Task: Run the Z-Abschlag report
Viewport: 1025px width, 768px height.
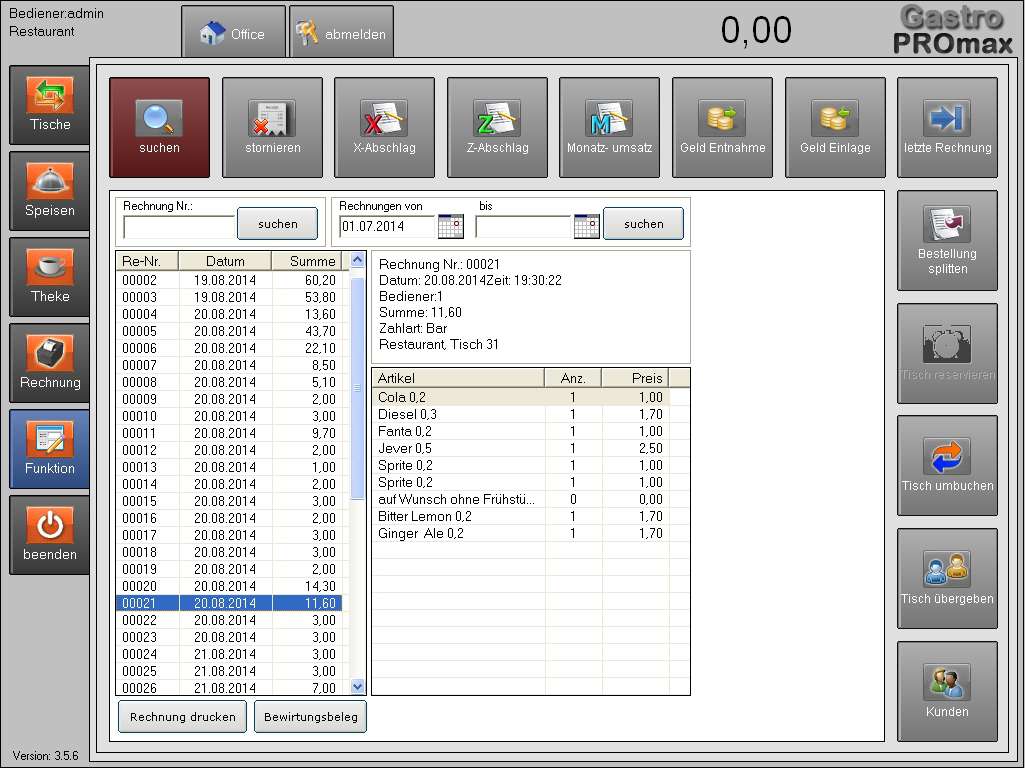Action: (497, 127)
